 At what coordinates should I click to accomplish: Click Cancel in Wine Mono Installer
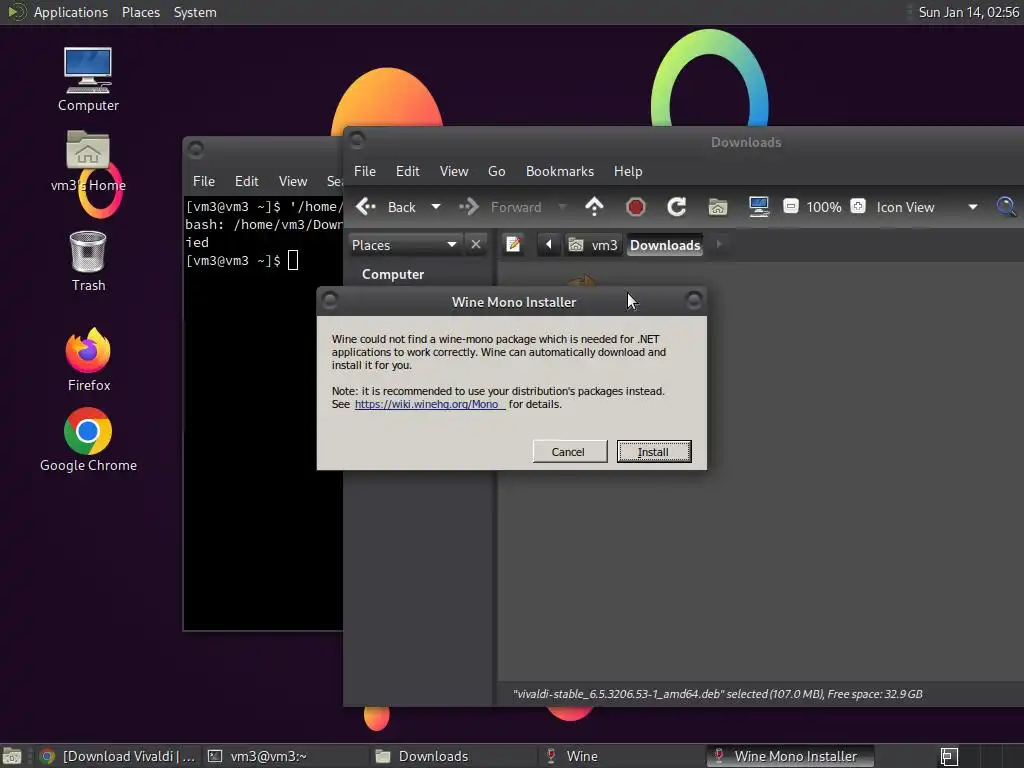point(569,452)
